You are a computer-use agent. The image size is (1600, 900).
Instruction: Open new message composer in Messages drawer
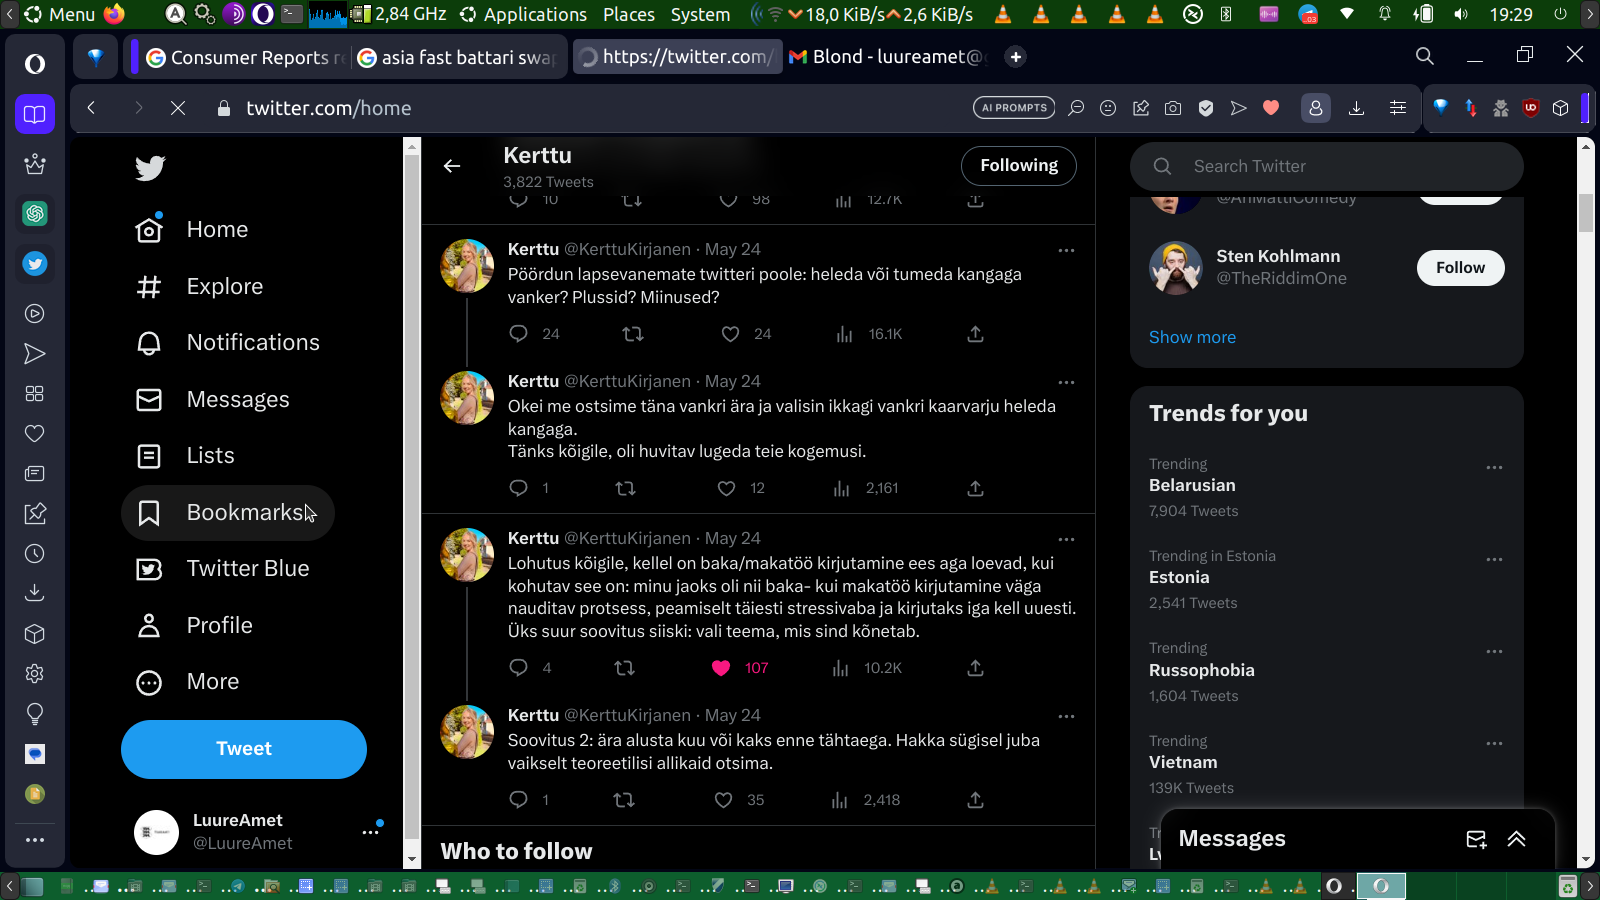coord(1476,839)
